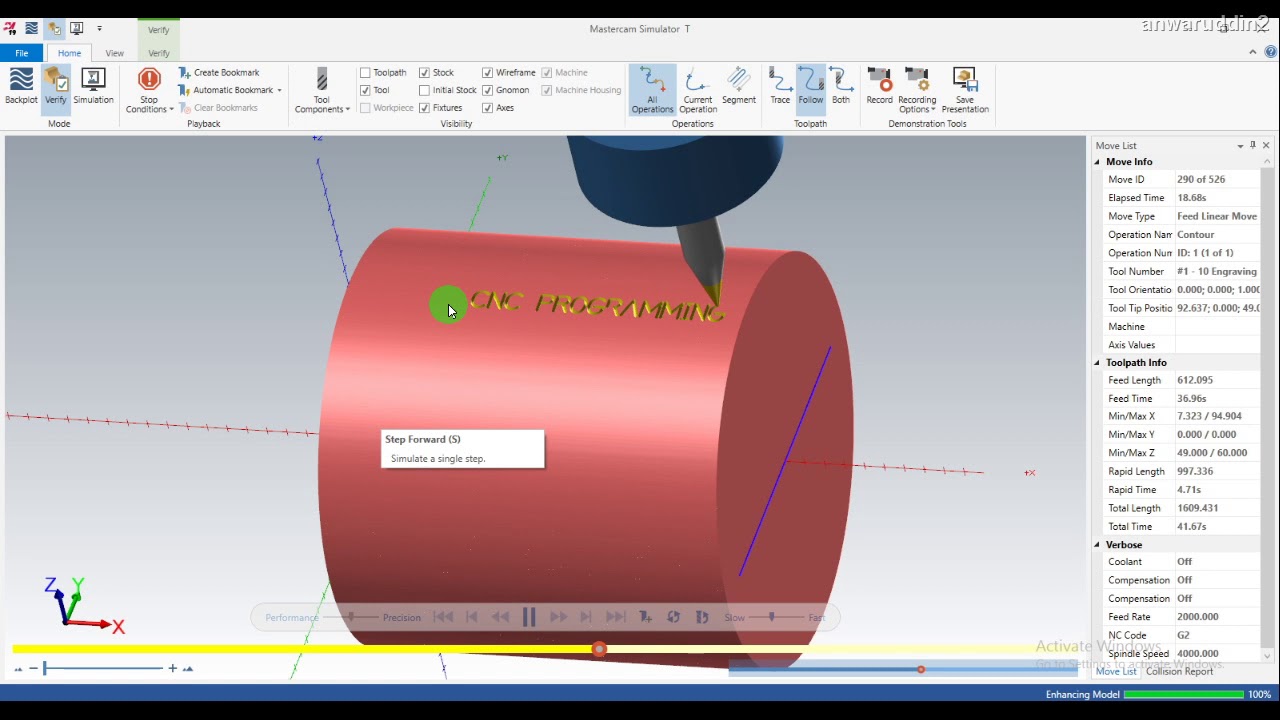Viewport: 1280px width, 720px height.
Task: Step forward a single step
Action: click(586, 617)
